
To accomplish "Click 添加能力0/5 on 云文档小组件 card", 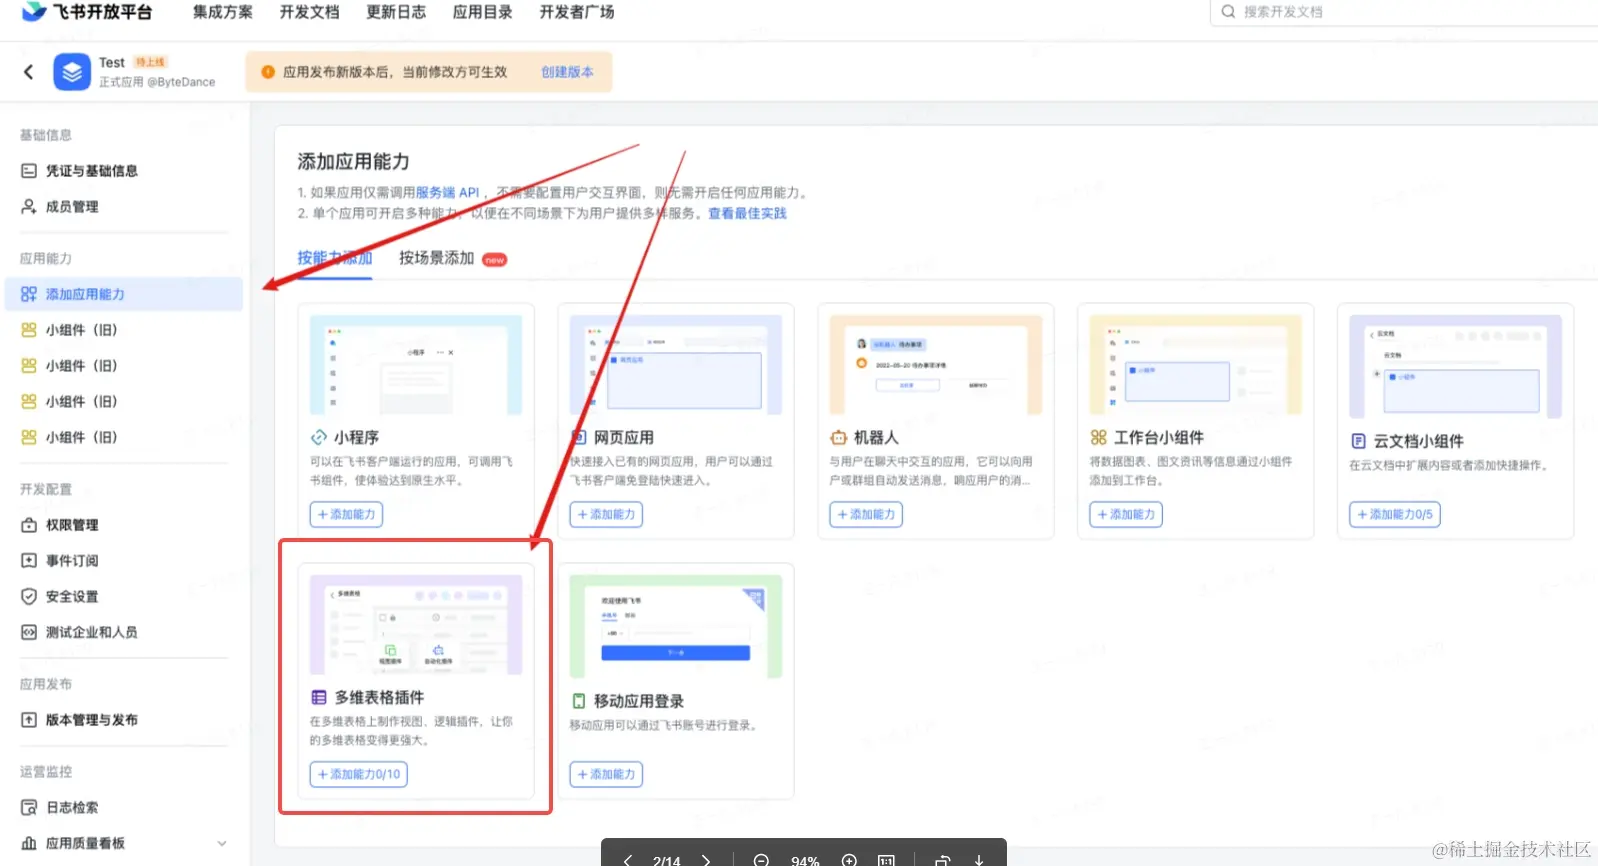I will [x=1395, y=514].
